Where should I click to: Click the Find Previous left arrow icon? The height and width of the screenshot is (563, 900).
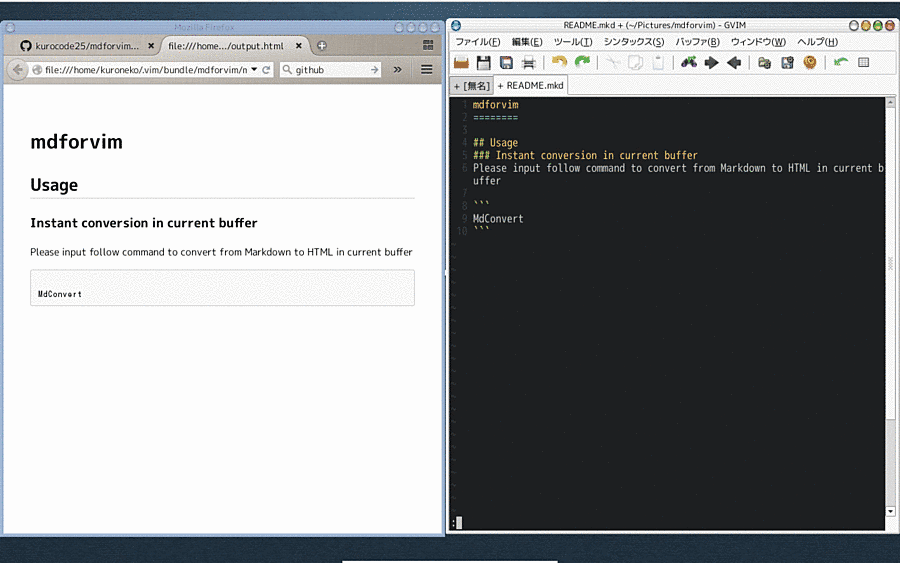point(734,62)
